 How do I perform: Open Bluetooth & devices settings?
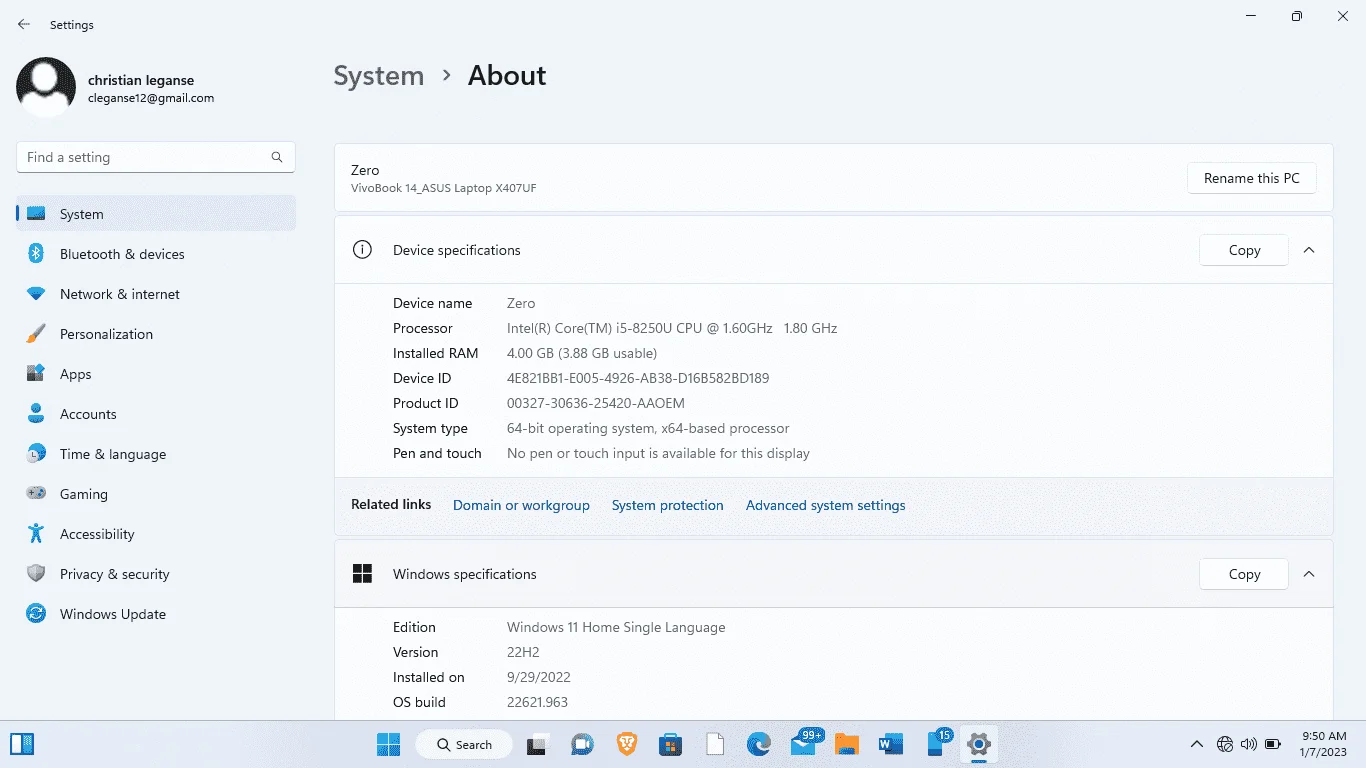coord(156,254)
